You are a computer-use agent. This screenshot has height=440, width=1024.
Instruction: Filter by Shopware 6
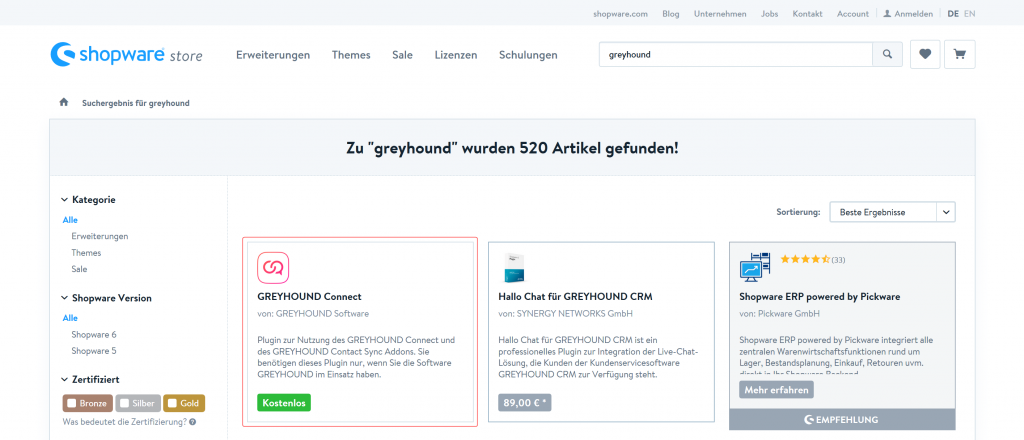pyautogui.click(x=94, y=334)
